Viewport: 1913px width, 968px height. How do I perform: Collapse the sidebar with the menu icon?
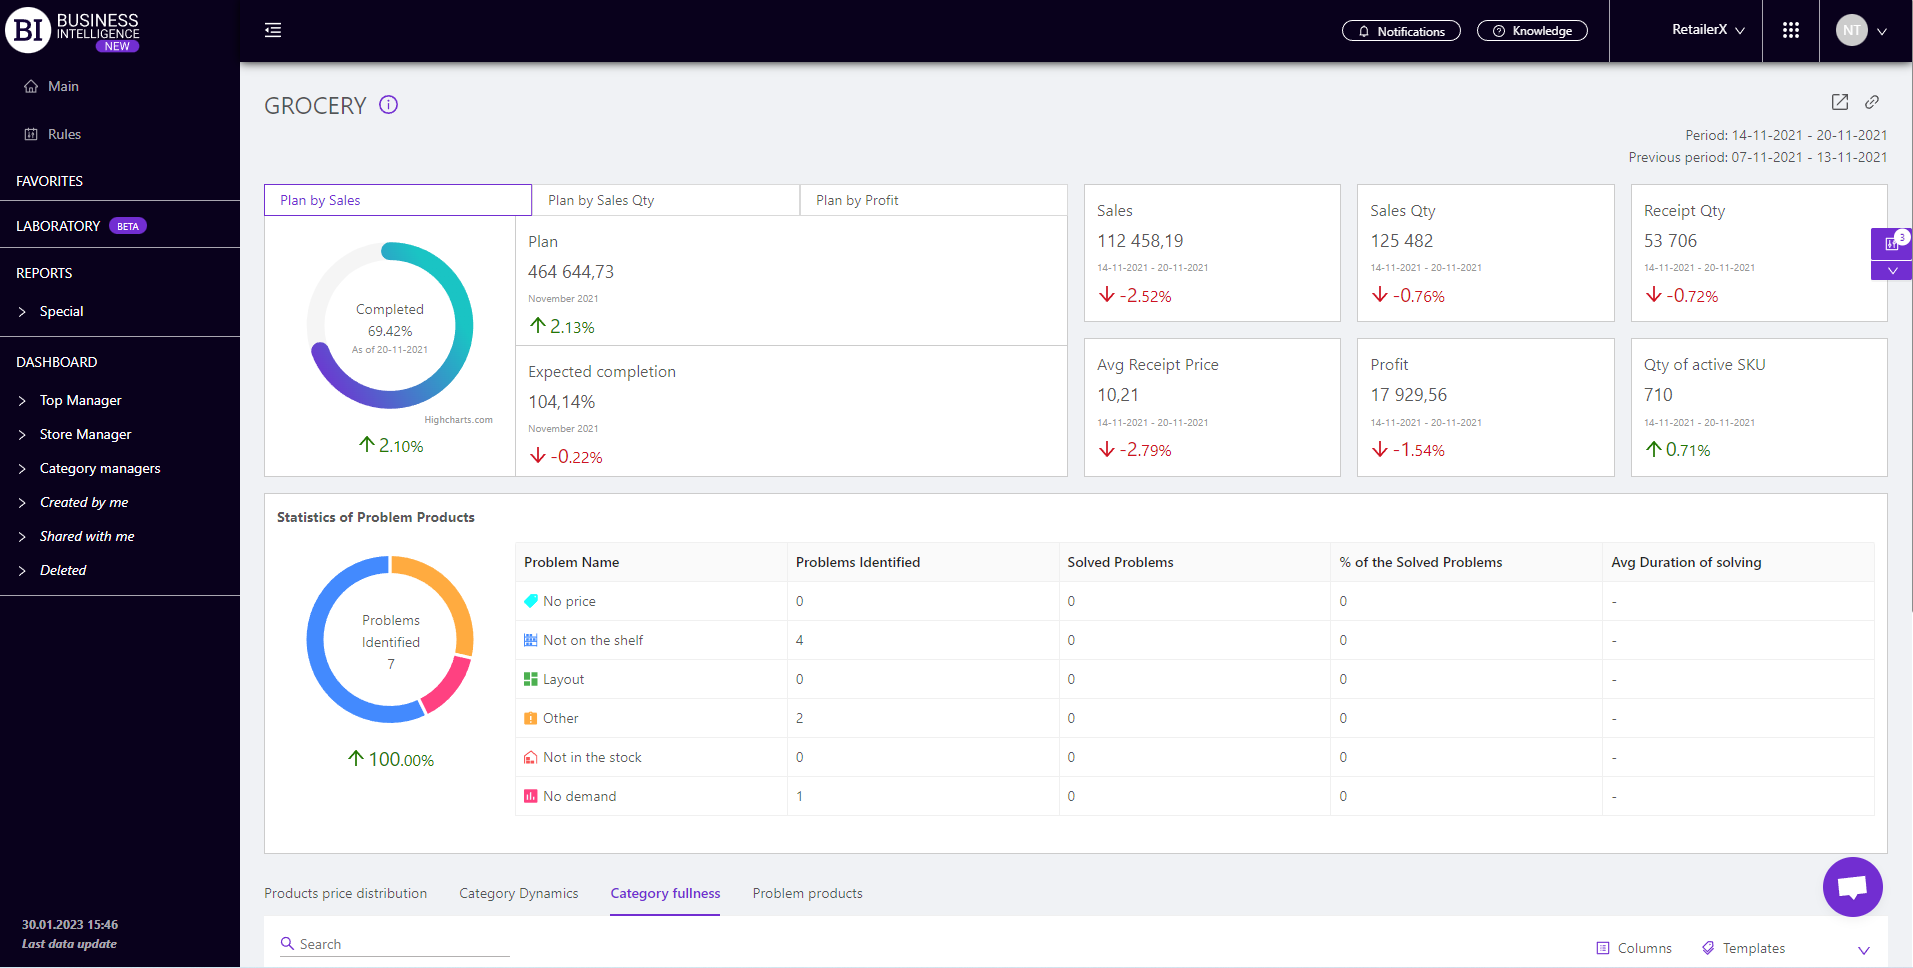(273, 31)
